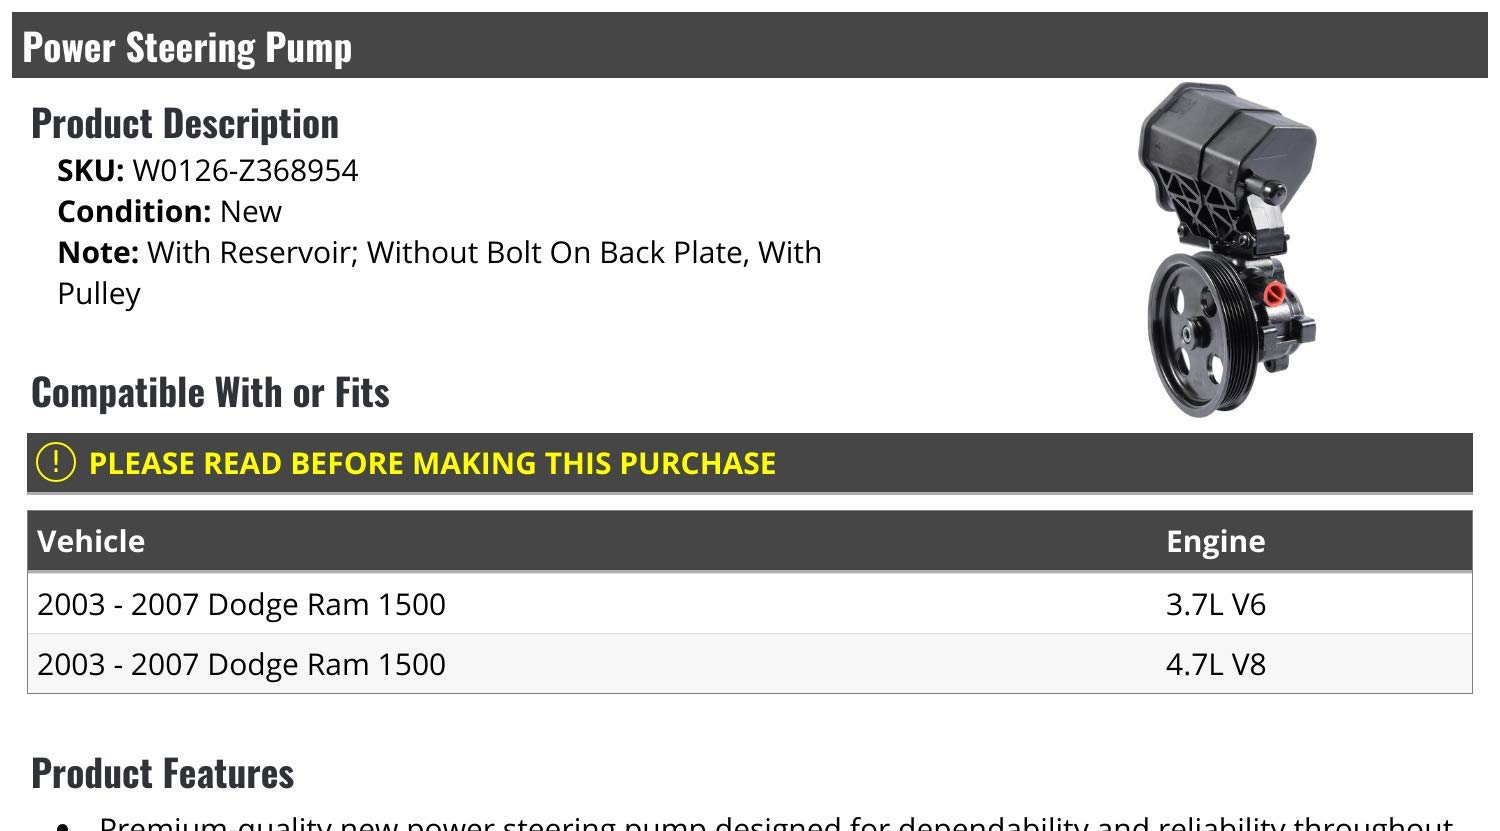Click the Vehicle column header

coord(91,541)
